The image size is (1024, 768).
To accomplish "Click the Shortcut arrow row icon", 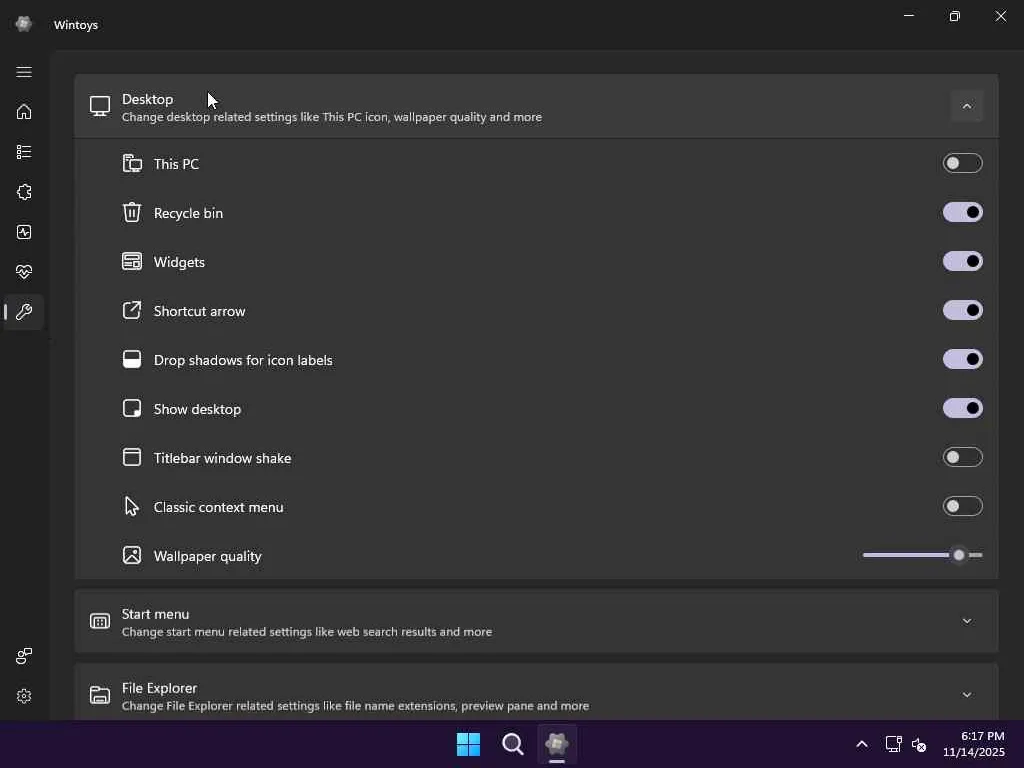I will 132,310.
